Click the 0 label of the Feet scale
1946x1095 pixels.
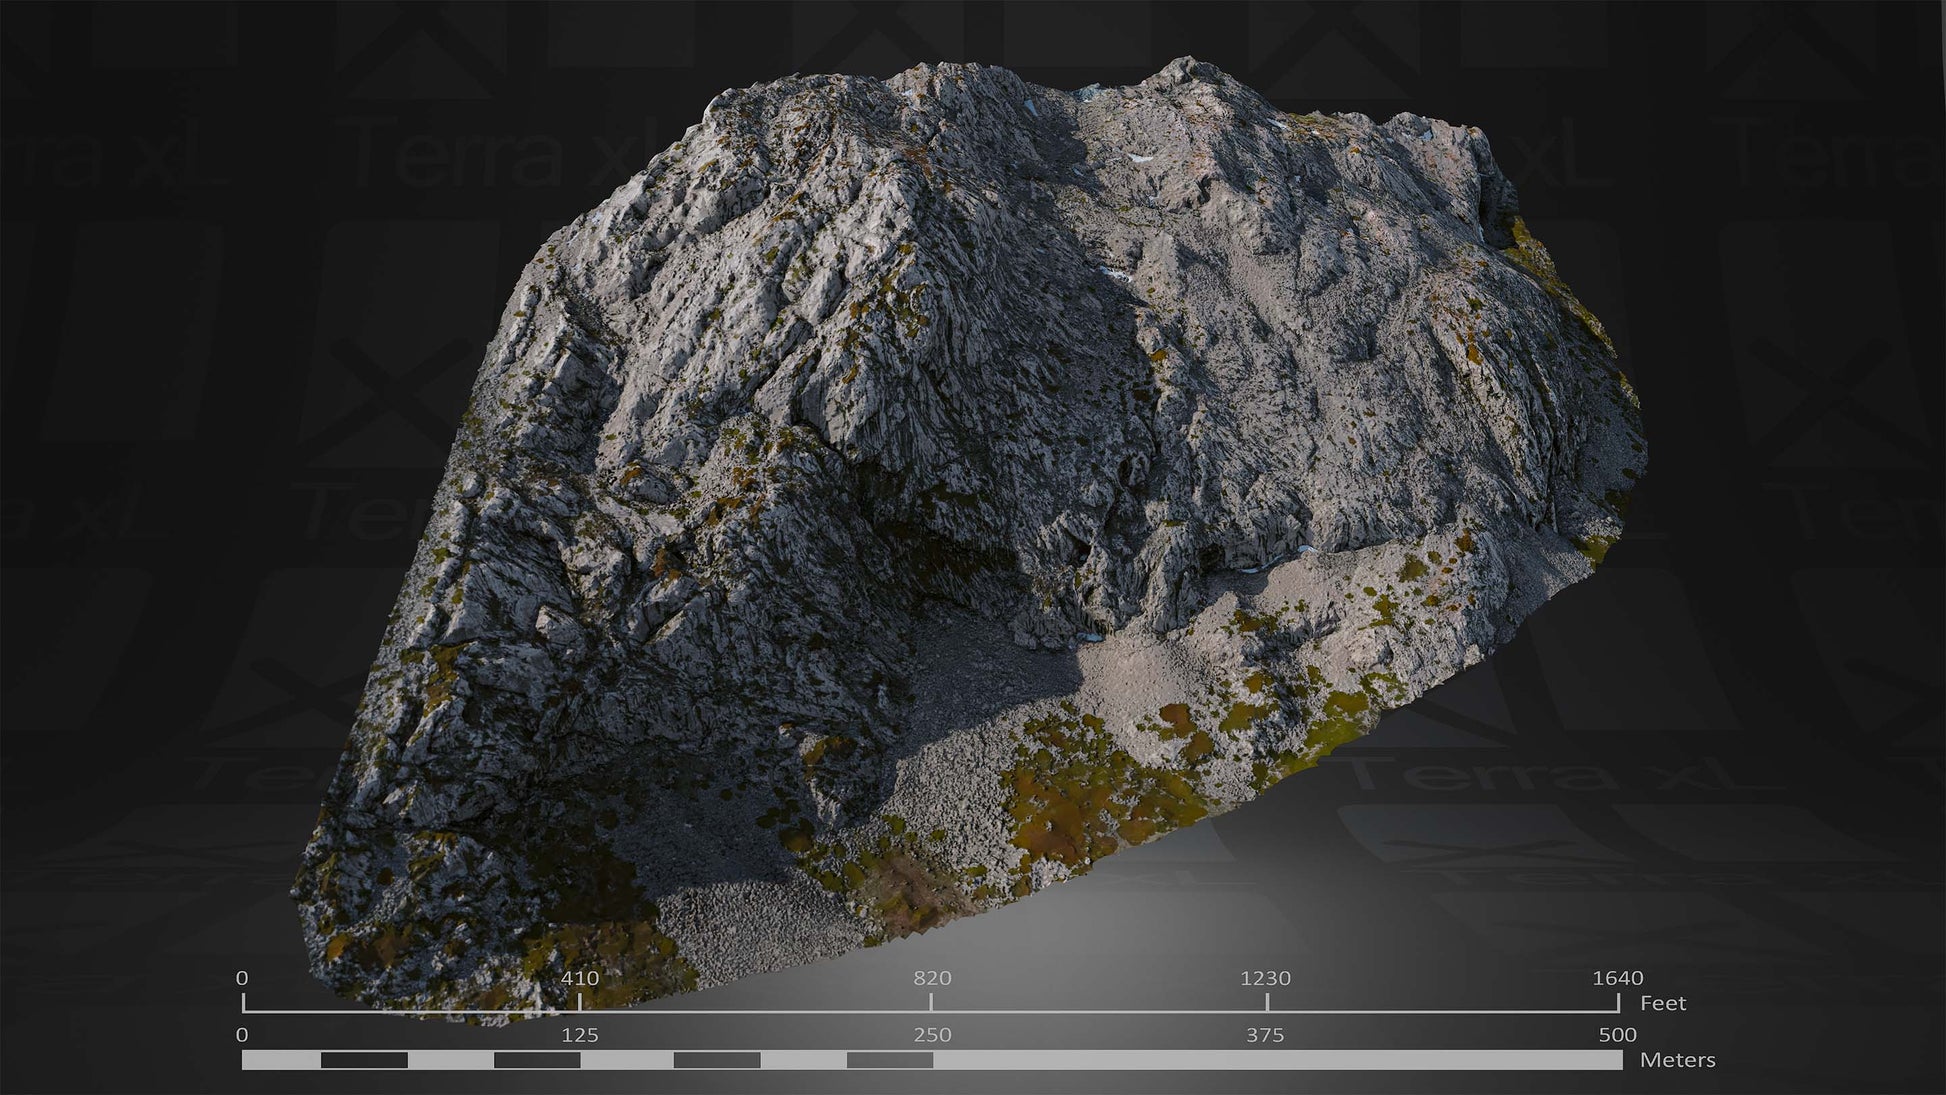click(x=242, y=978)
